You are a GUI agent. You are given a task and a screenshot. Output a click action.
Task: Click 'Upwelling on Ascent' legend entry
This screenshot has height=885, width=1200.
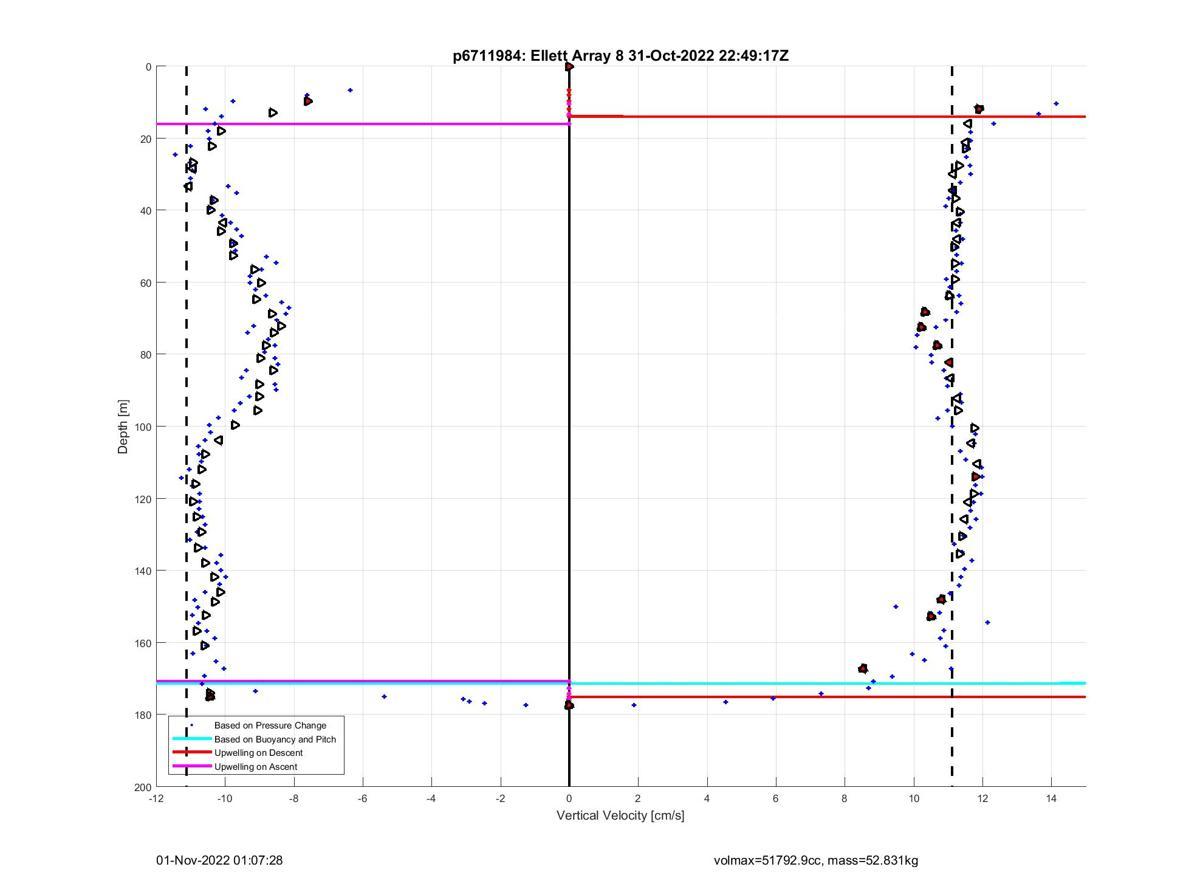(x=256, y=767)
